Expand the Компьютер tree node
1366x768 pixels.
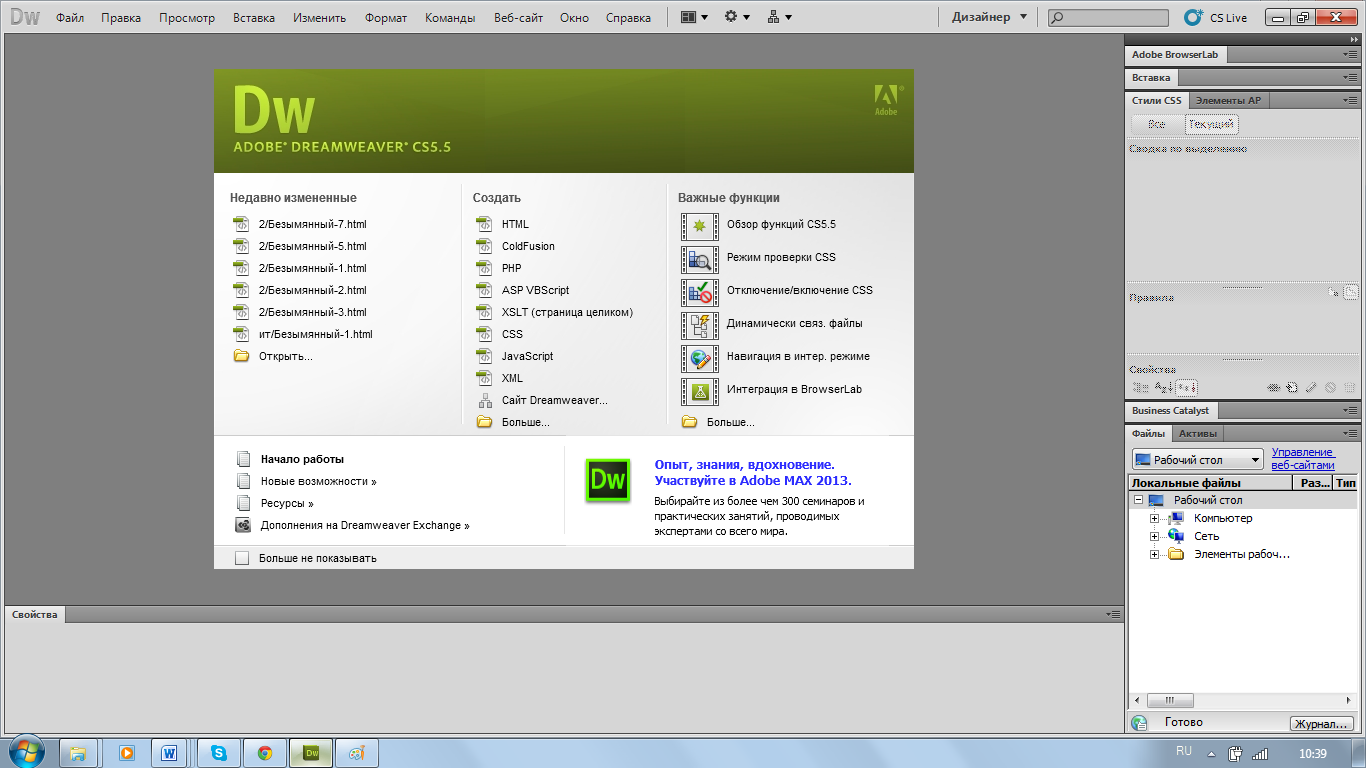coord(1154,518)
